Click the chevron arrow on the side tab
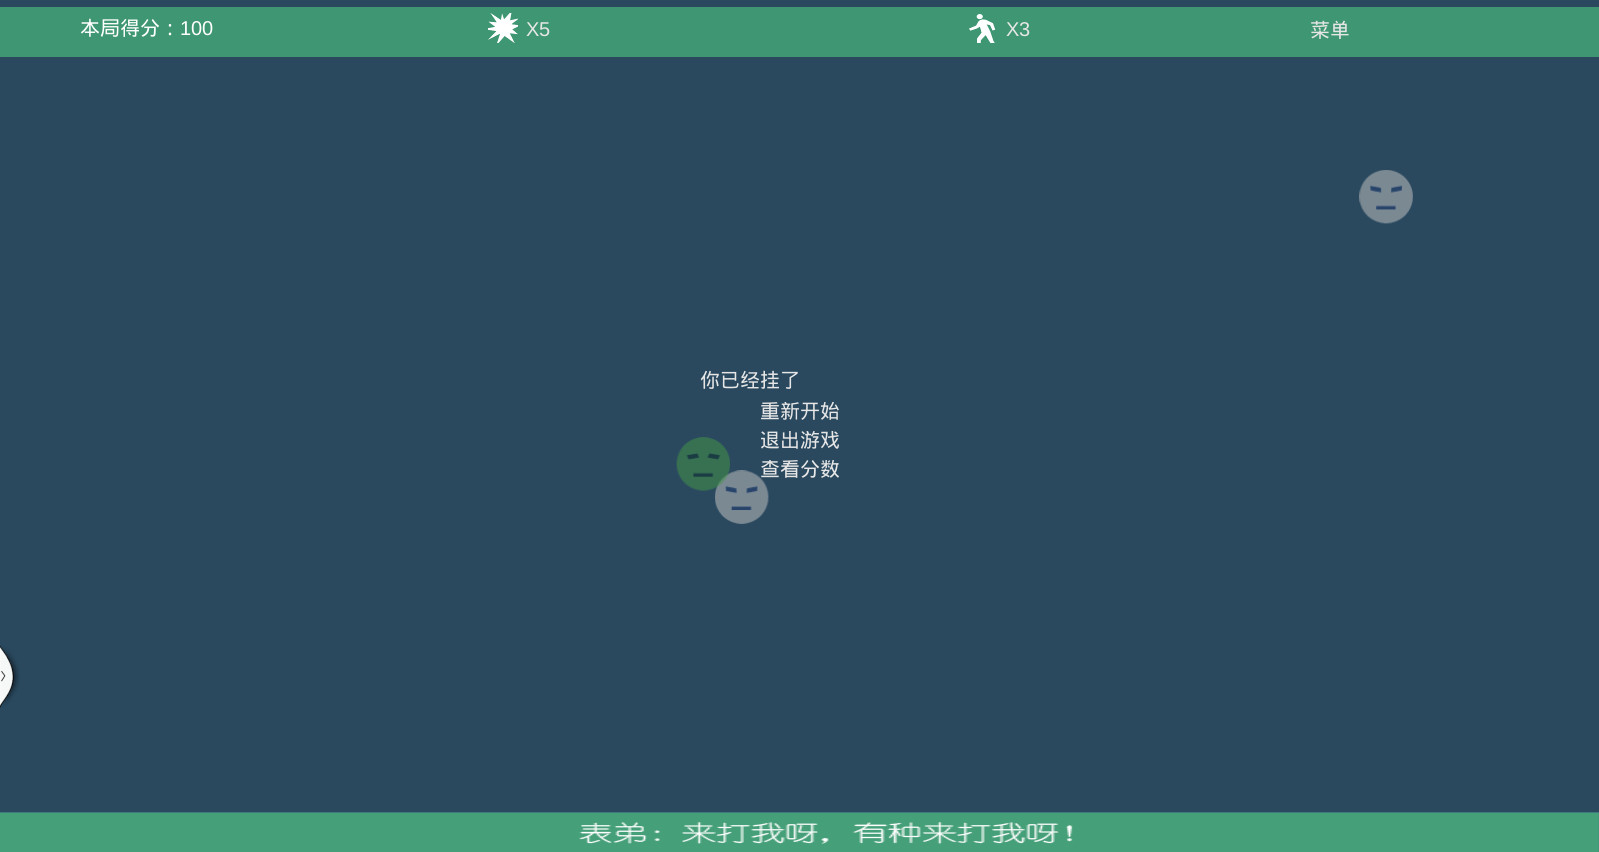 pyautogui.click(x=3, y=676)
